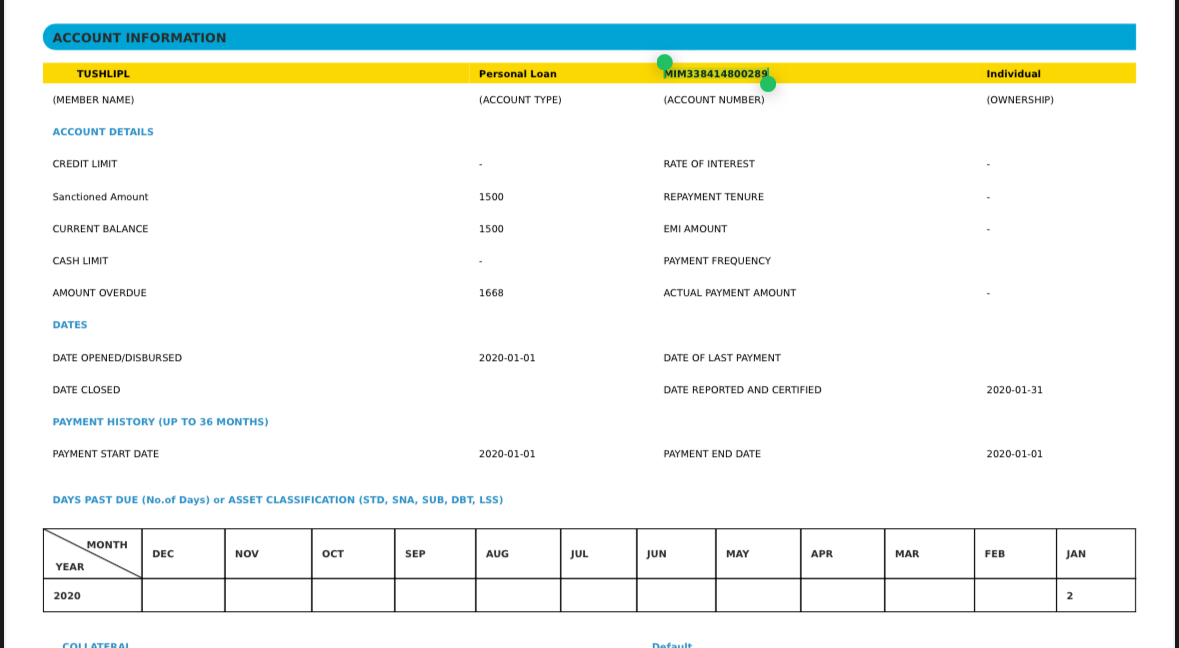Click the DATES section heading
This screenshot has height=648, width=1179.
tap(70, 325)
